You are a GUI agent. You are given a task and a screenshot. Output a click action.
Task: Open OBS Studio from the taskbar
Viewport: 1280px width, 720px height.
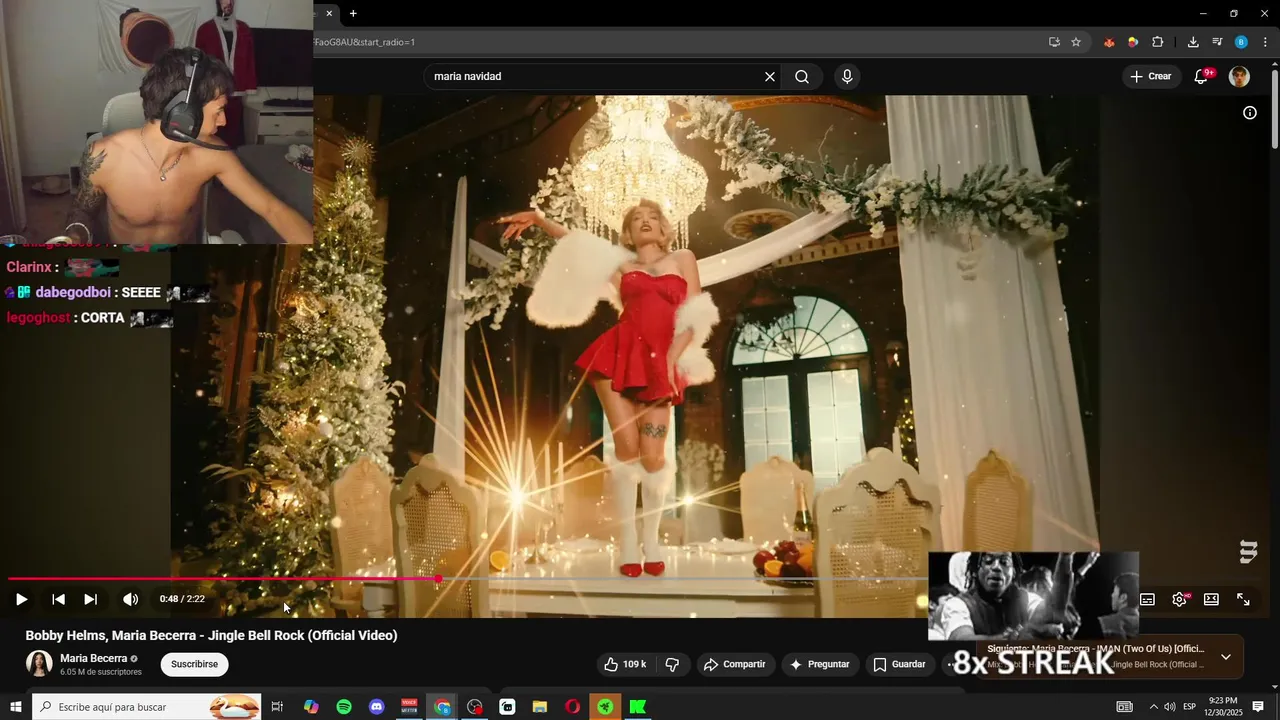[x=475, y=707]
